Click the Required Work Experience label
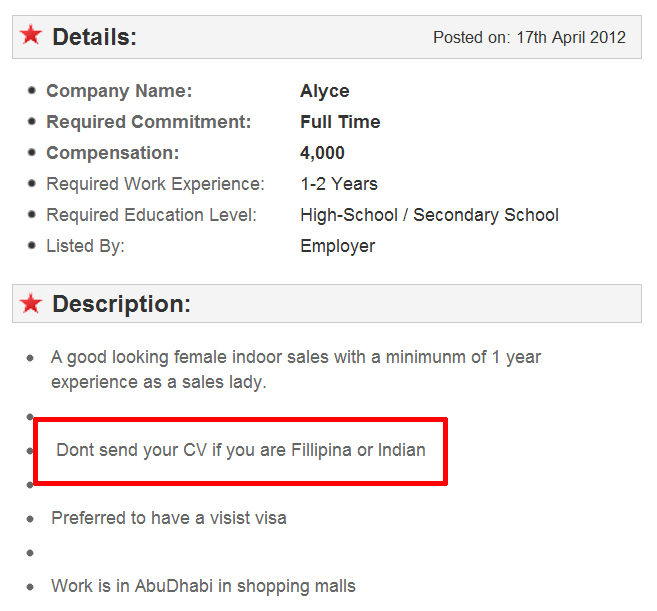 click(156, 184)
